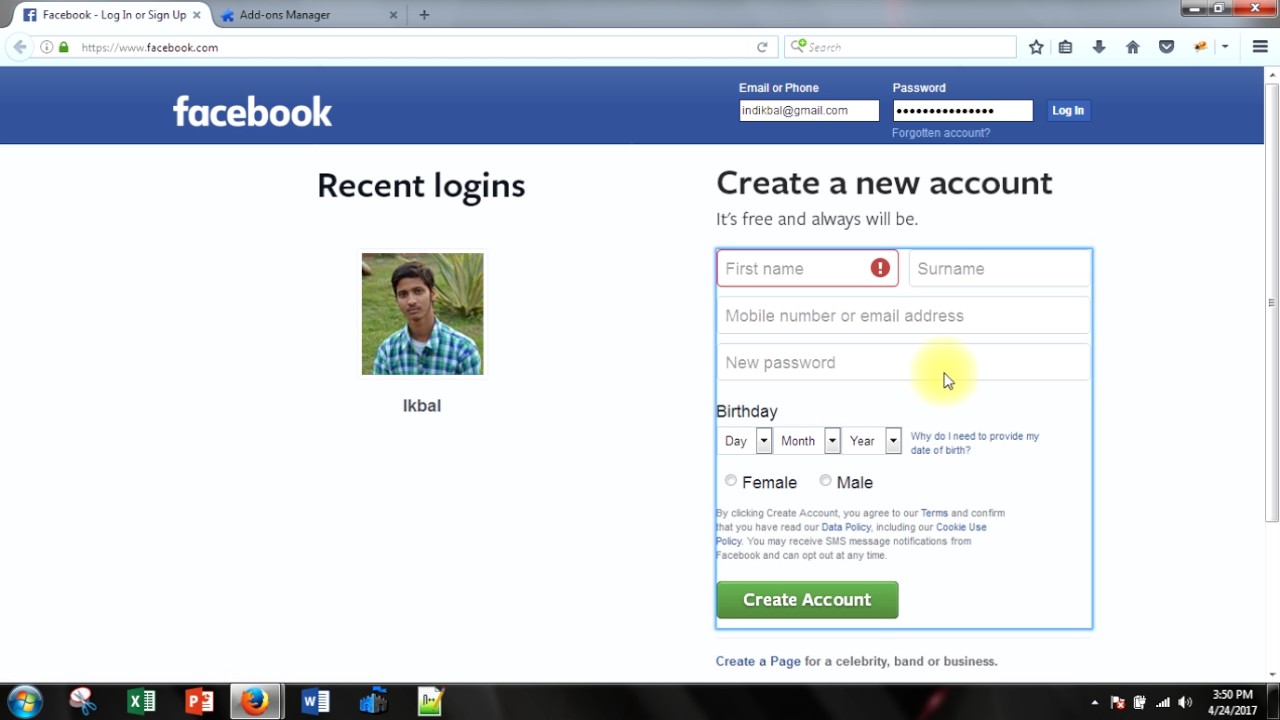Open a new browser tab

(x=424, y=15)
